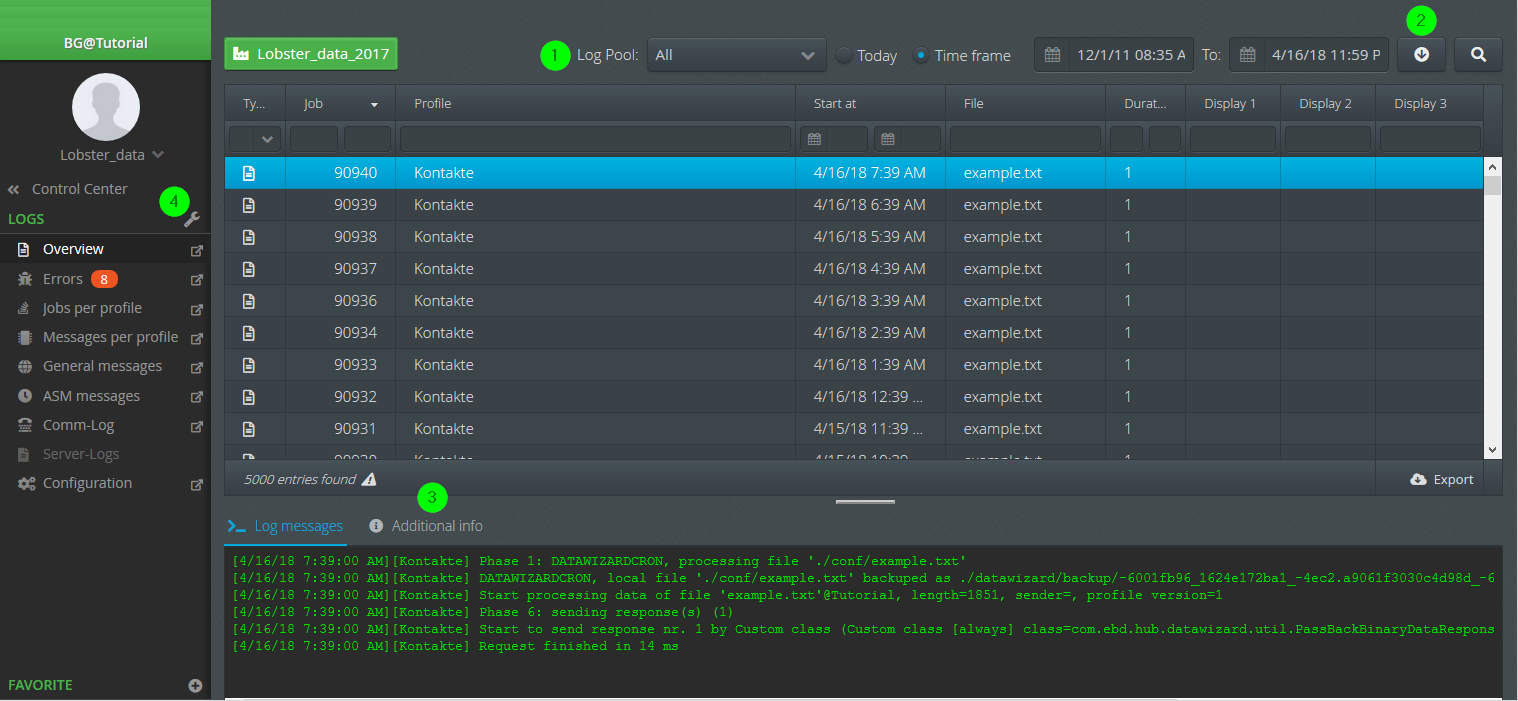This screenshot has width=1518, height=701.
Task: Open the Log Pool dropdown
Action: click(x=736, y=55)
